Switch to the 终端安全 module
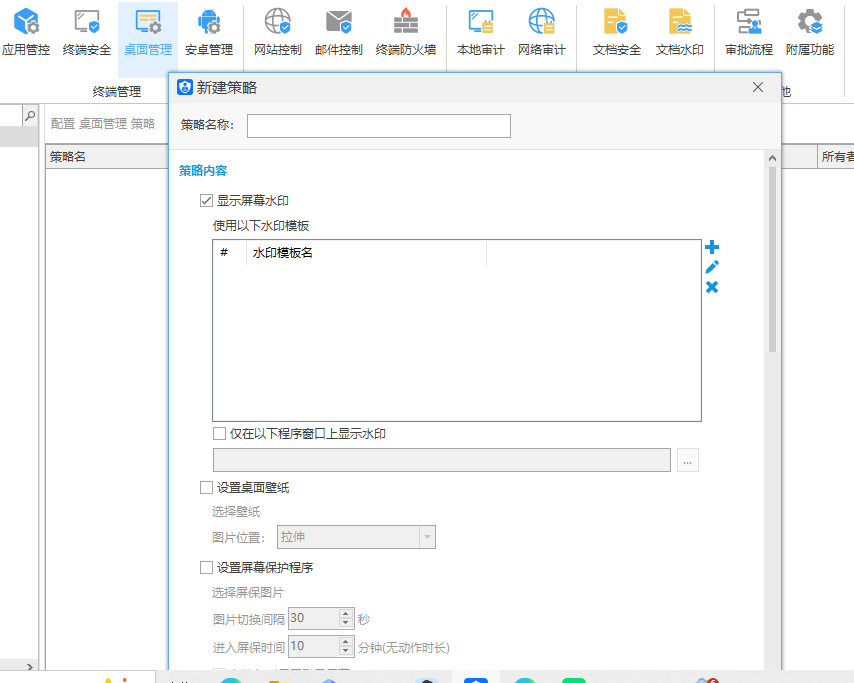Viewport: 854px width, 683px height. tap(86, 30)
